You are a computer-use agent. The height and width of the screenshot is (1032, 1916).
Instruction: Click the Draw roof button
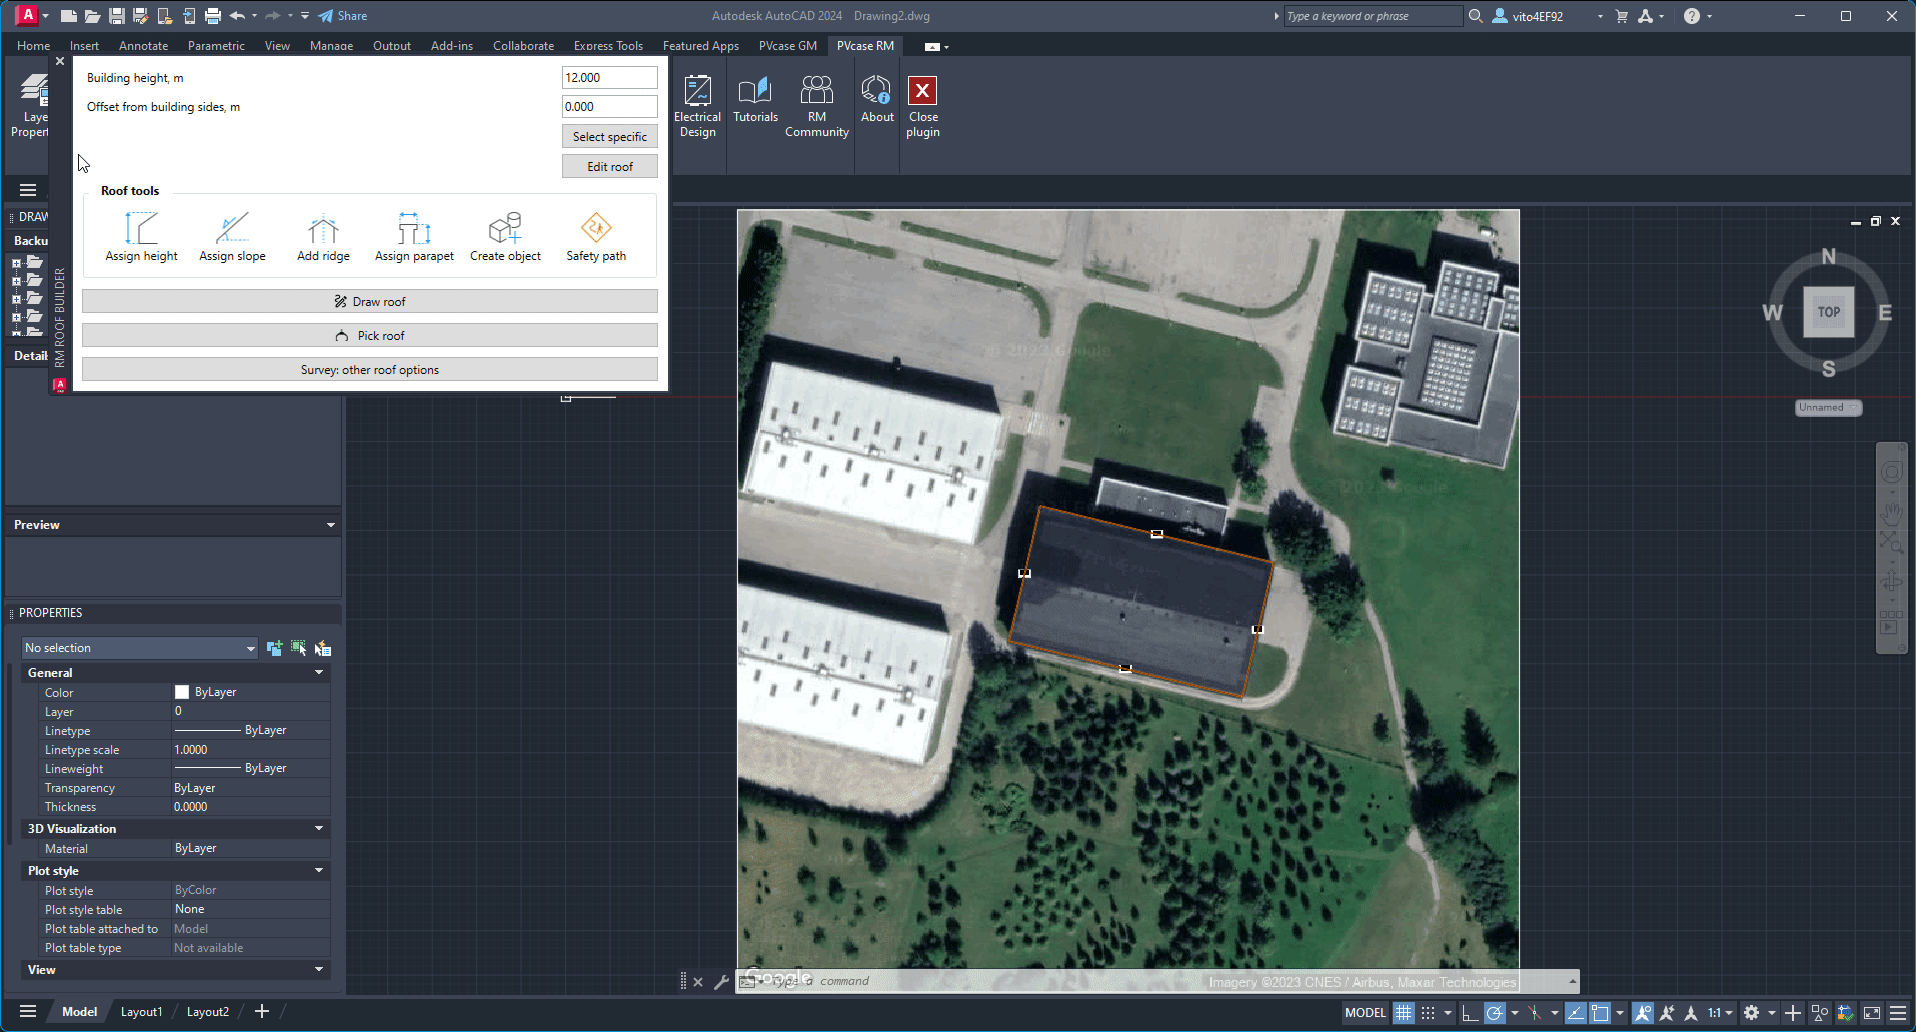coord(370,301)
